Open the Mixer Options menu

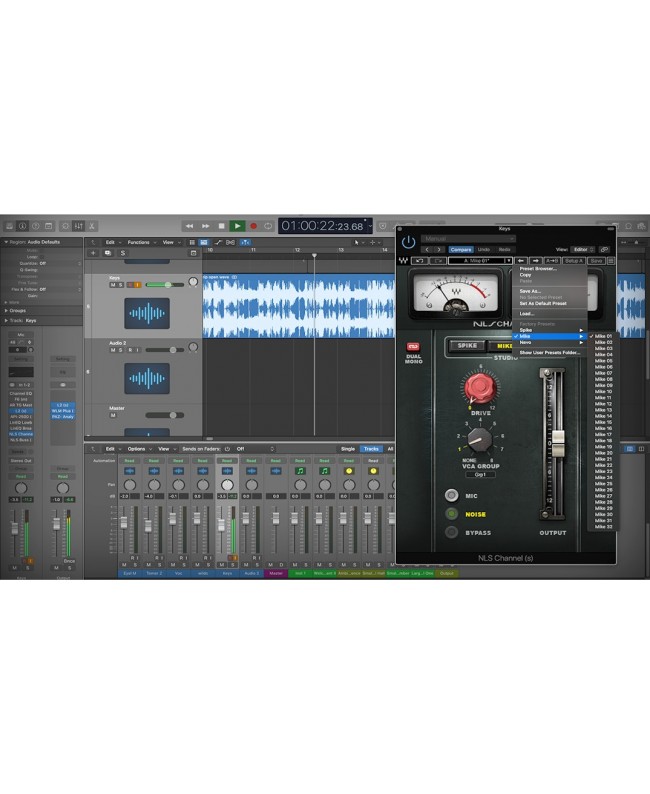click(x=139, y=449)
